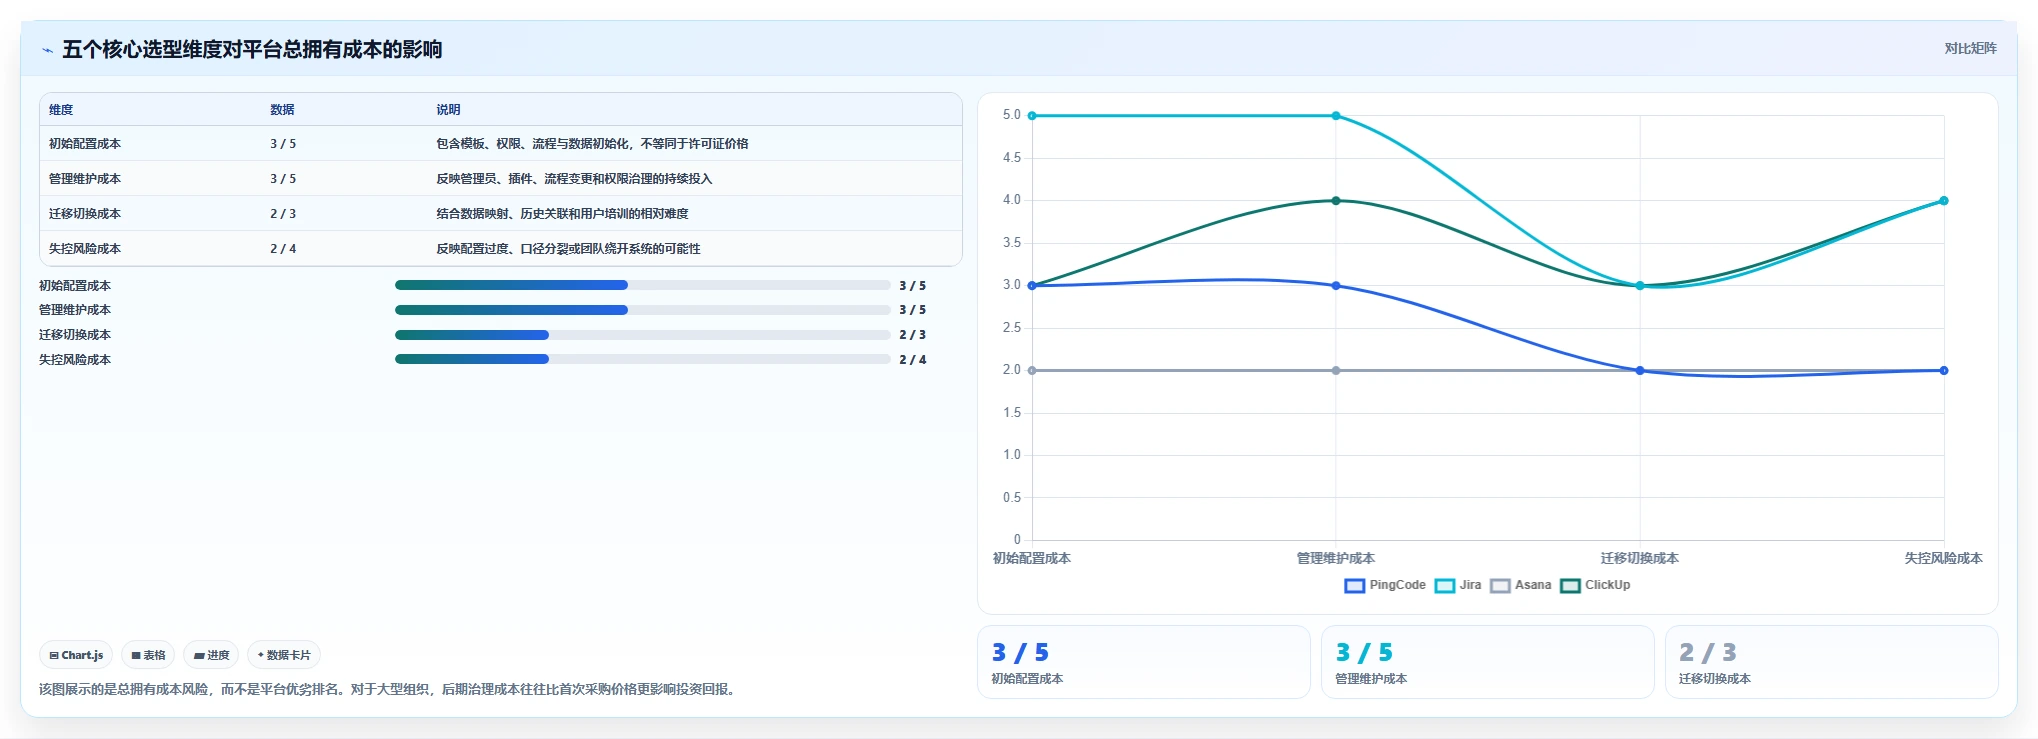
Task: Click description starting with 反映配置过度
Action: [x=568, y=249]
